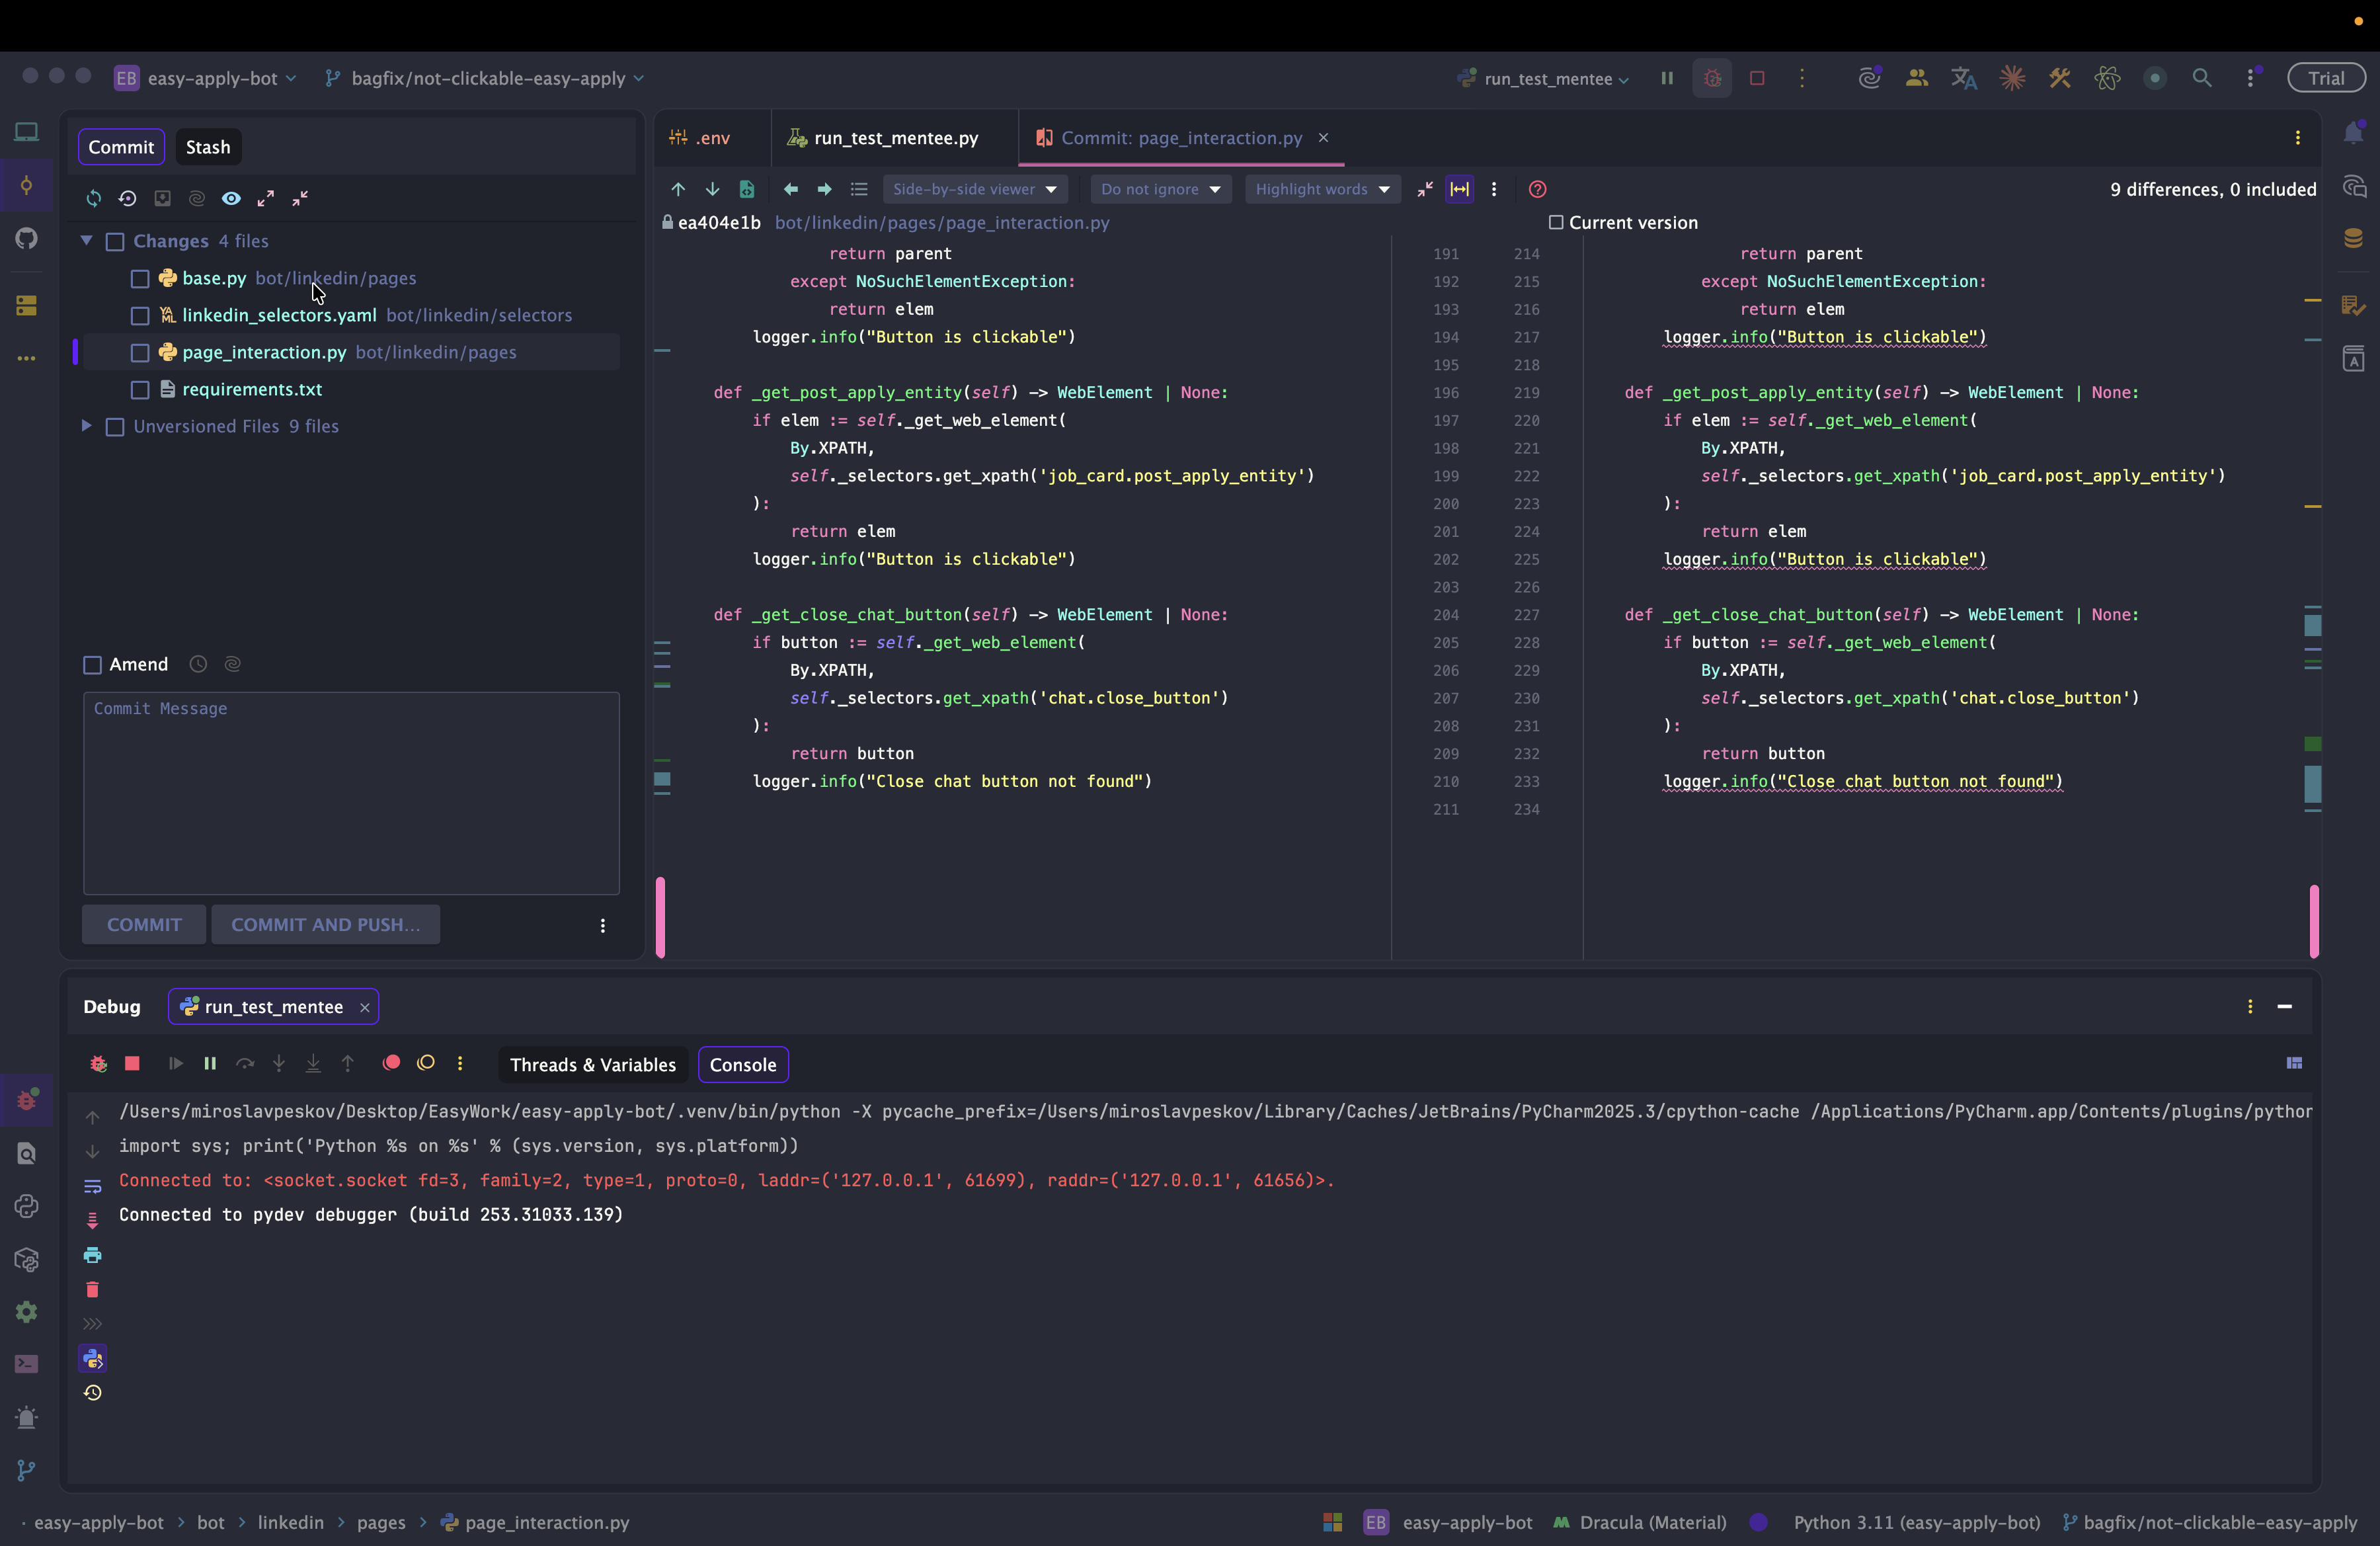
Task: Check the Amend checkbox
Action: [93, 665]
